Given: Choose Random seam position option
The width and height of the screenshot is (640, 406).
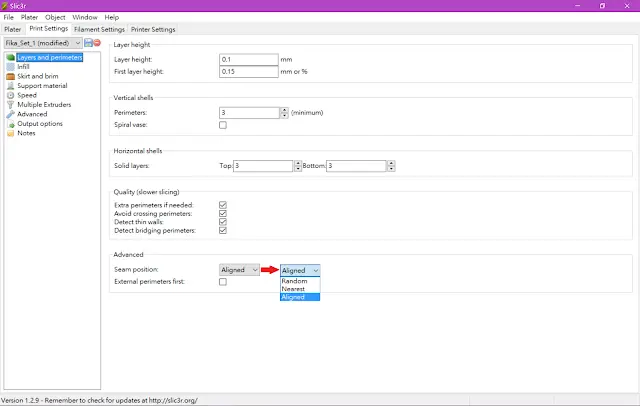Looking at the screenshot, I should 300,281.
